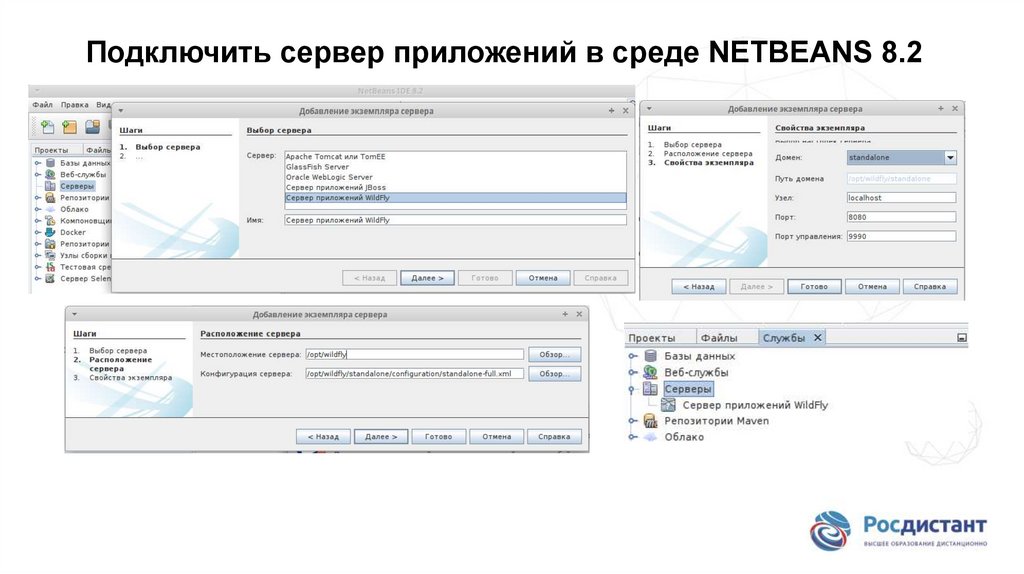Expand the Docker tree node

(38, 232)
